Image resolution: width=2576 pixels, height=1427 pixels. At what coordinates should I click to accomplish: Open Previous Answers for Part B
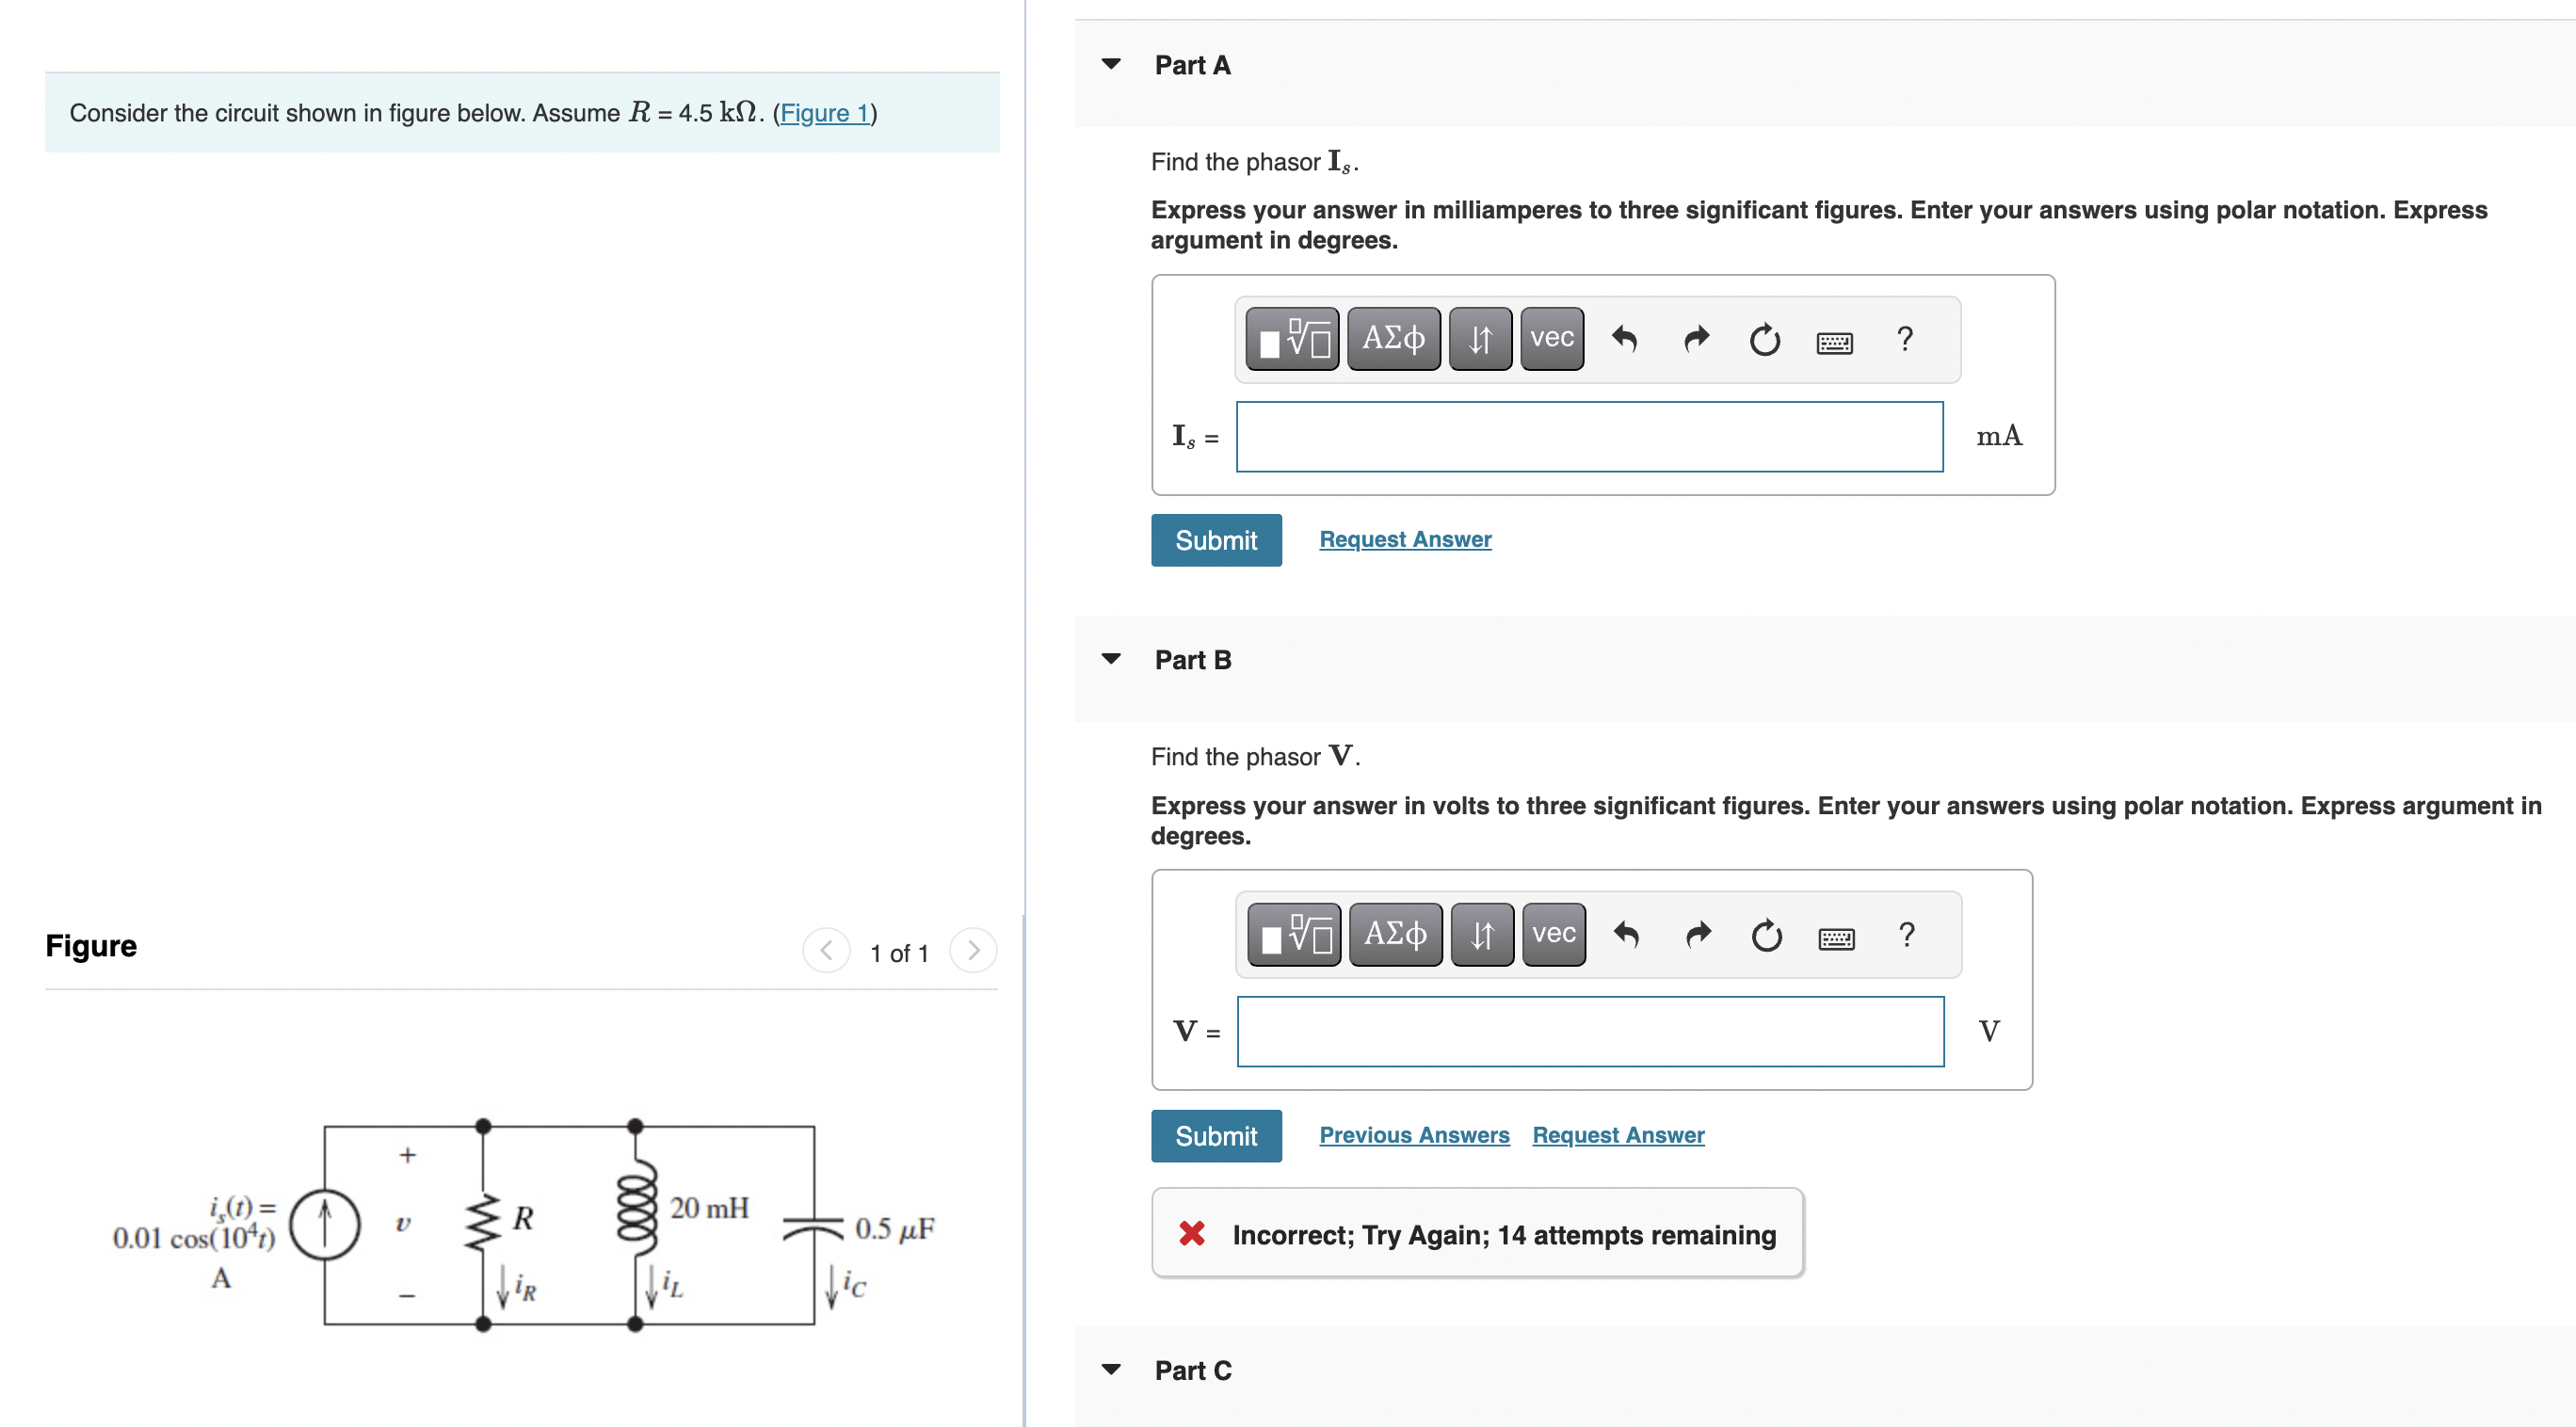[x=1414, y=1134]
